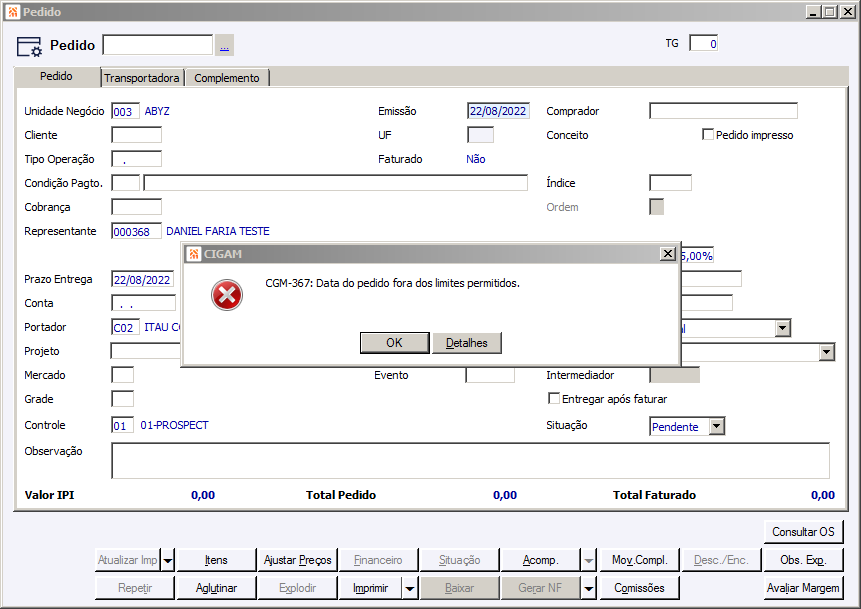Click the Consultar OS button
This screenshot has width=861, height=609.
point(803,532)
